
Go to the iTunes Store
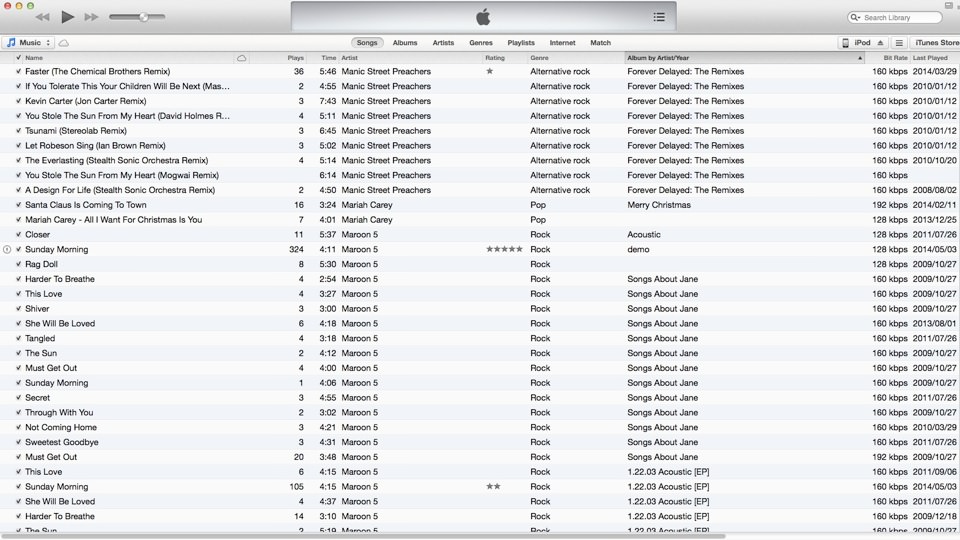pos(936,43)
